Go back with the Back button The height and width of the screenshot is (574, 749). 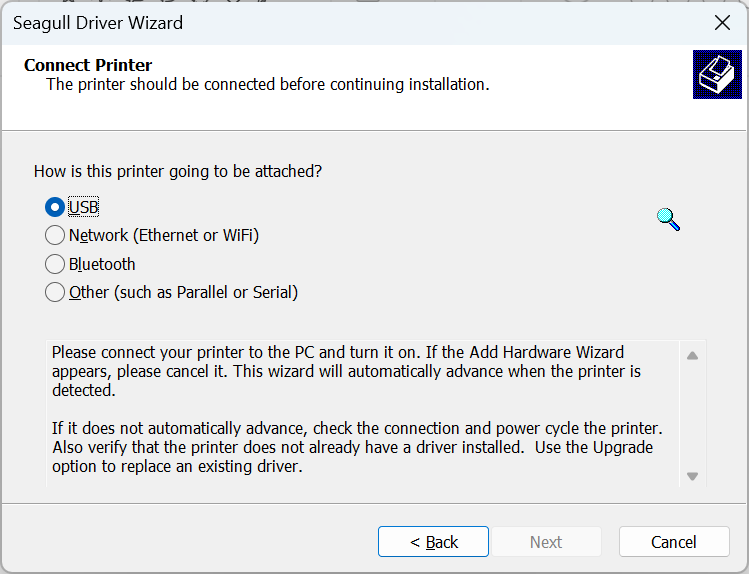(x=433, y=542)
